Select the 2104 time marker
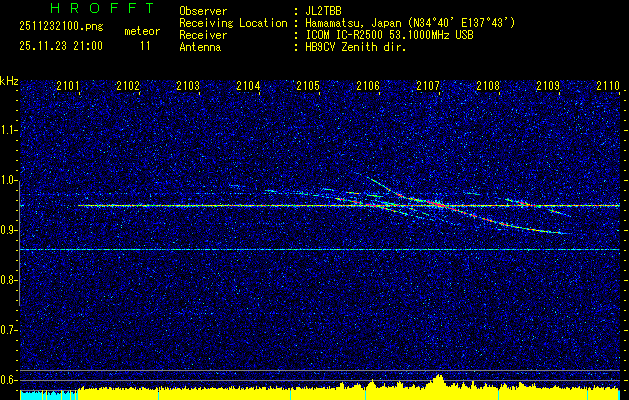Image resolution: width=629 pixels, height=400 pixels. [x=249, y=87]
